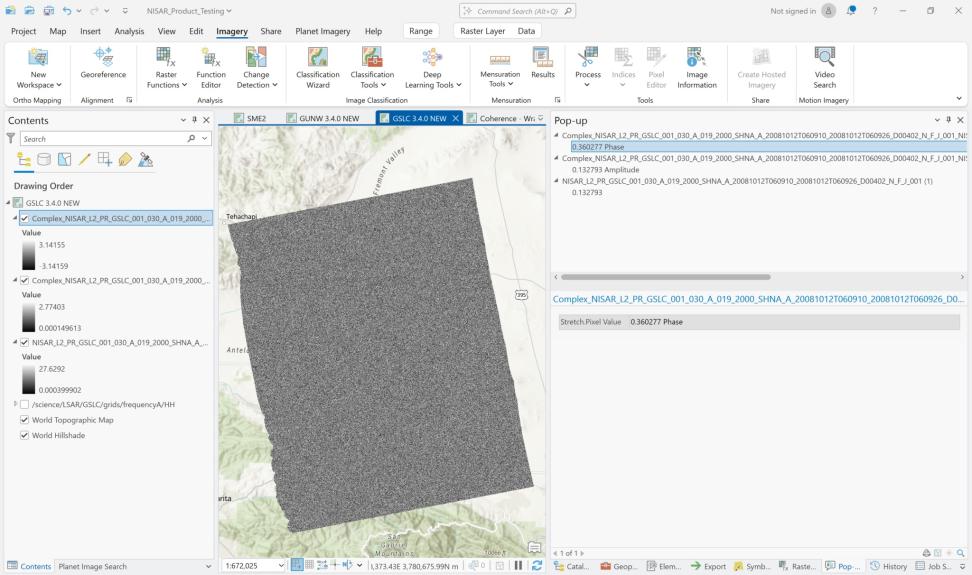Open the Planet Imagery ribbon tab
This screenshot has height=575, width=972.
(x=322, y=31)
